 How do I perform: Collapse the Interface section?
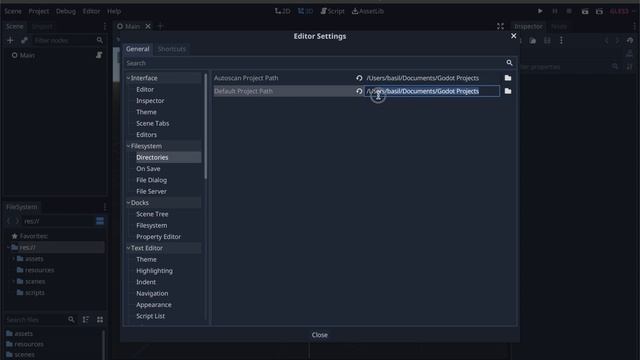tap(128, 78)
